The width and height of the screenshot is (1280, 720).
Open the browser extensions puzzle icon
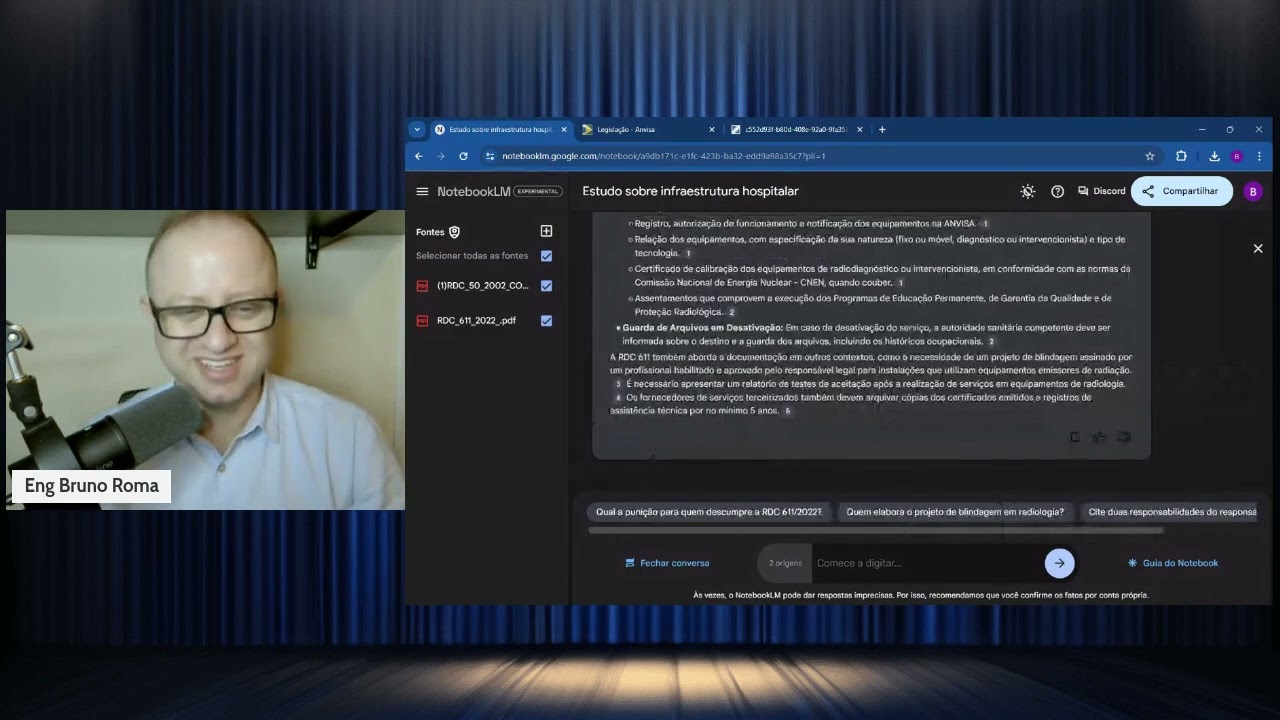[1181, 156]
